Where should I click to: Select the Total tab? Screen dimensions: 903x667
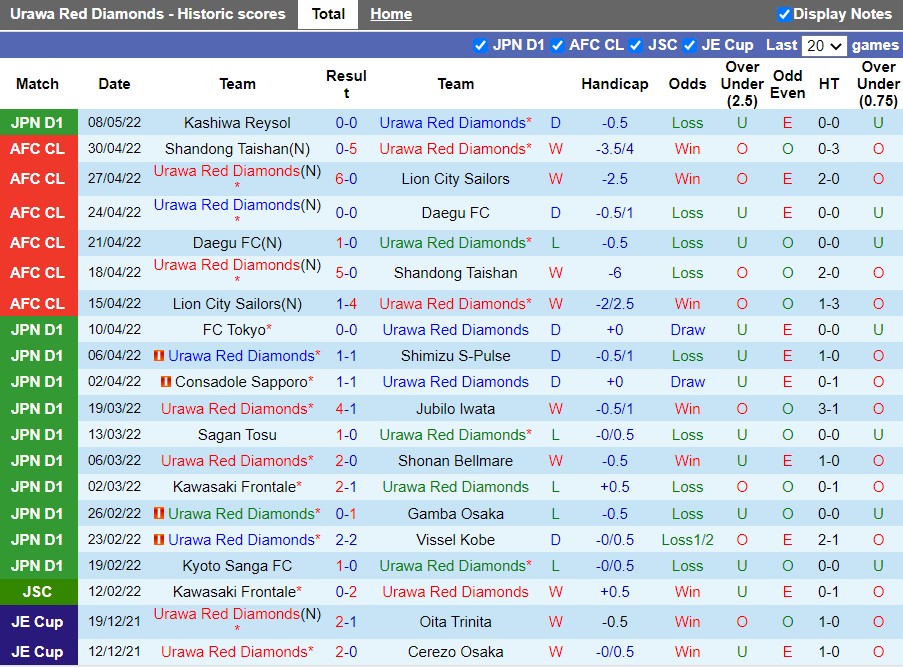click(x=328, y=14)
